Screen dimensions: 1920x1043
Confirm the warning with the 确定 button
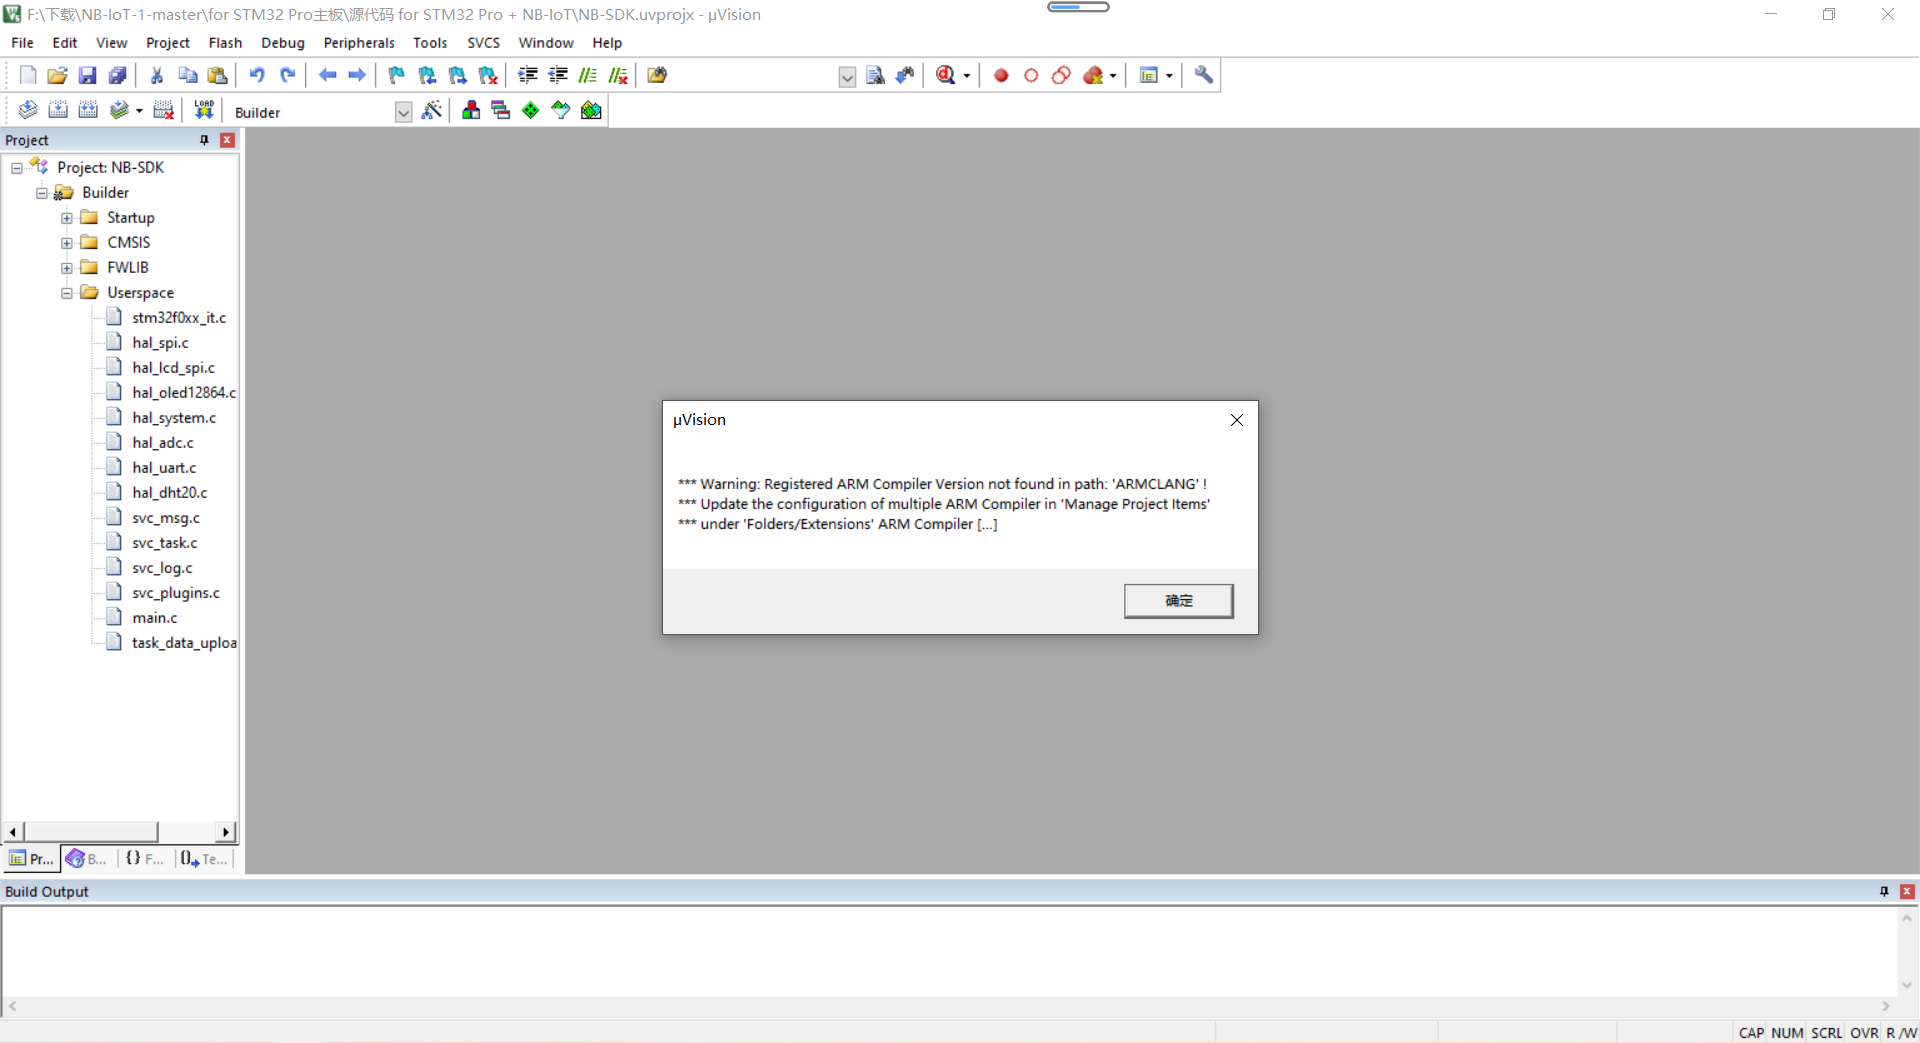tap(1178, 601)
